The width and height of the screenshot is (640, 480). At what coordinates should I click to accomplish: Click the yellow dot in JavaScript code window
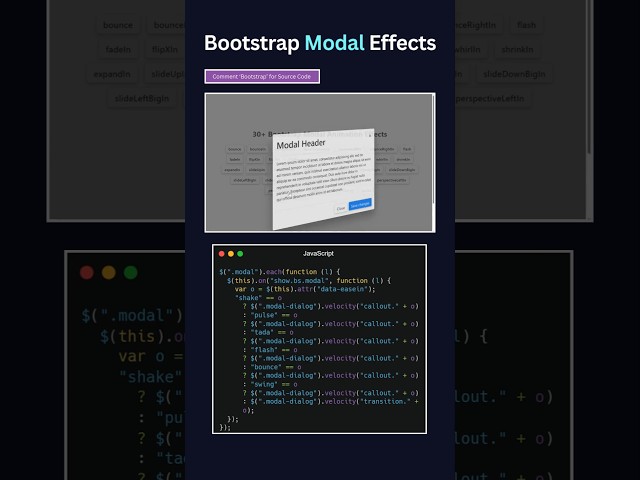pos(231,254)
